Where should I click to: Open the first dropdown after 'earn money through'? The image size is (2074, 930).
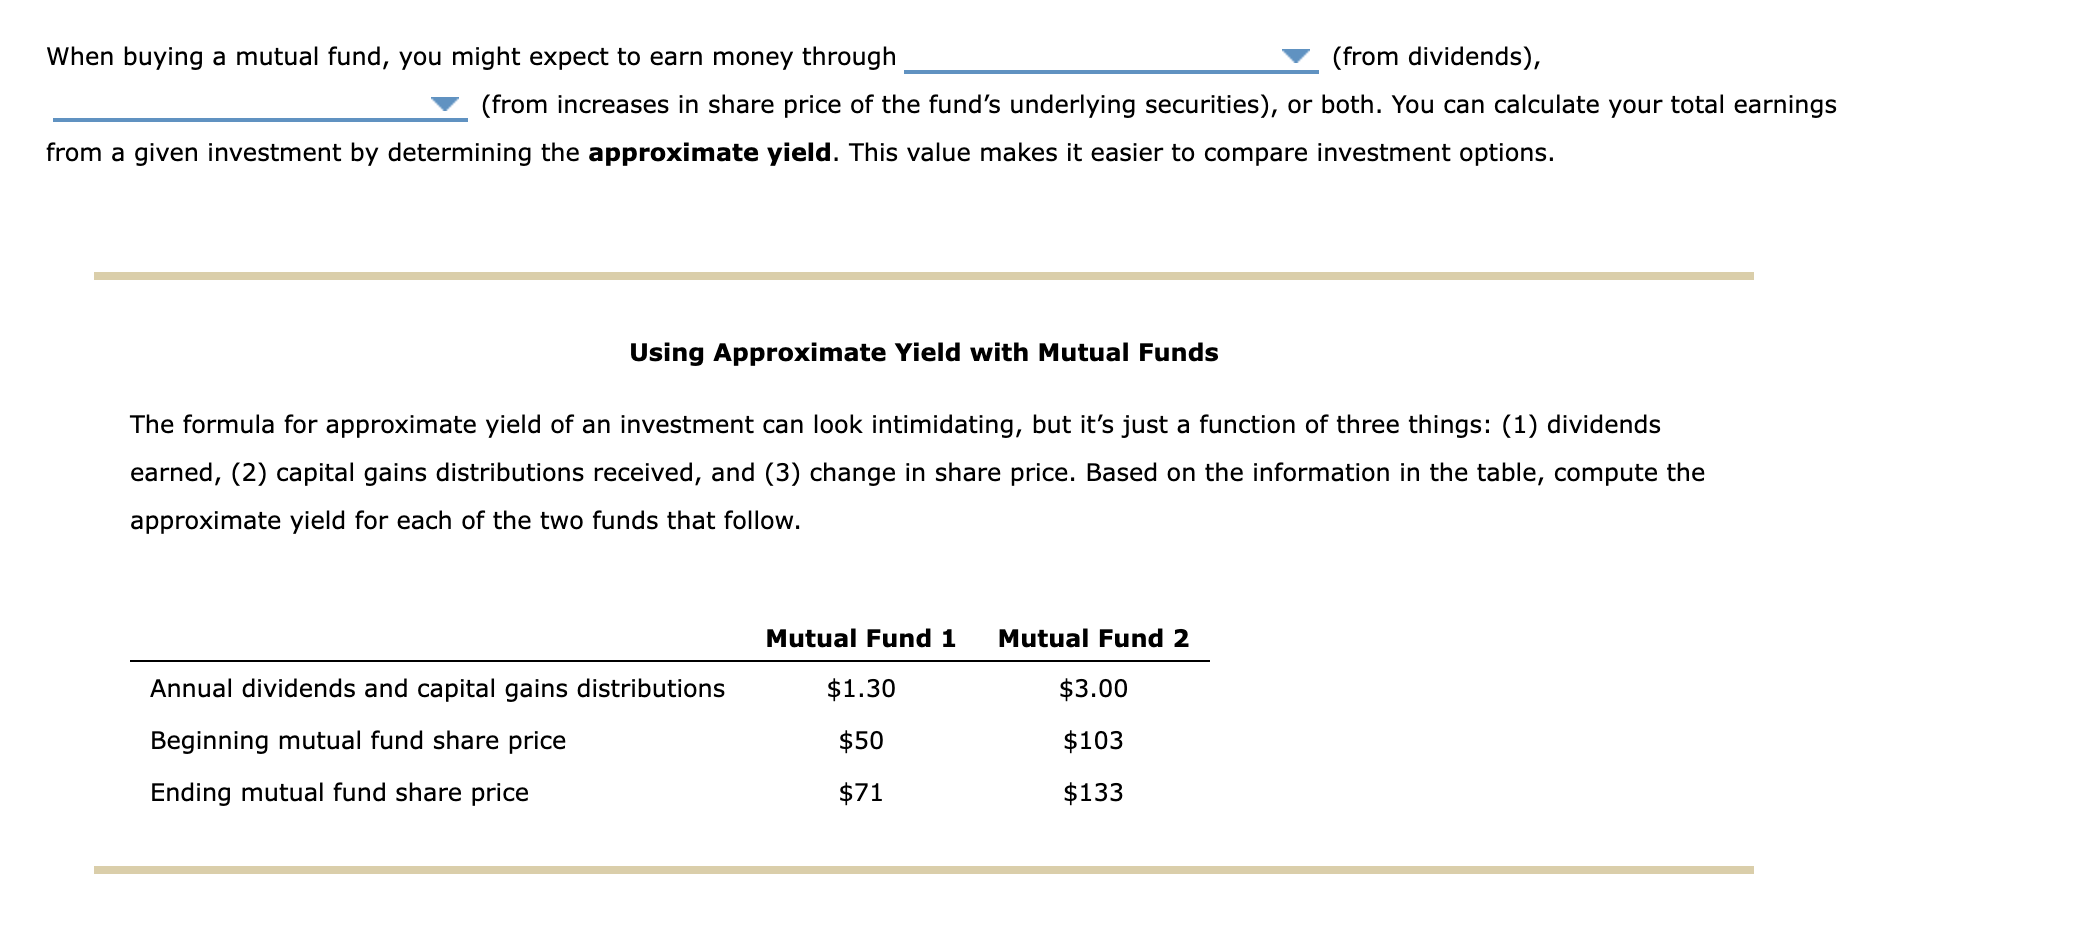(1296, 57)
